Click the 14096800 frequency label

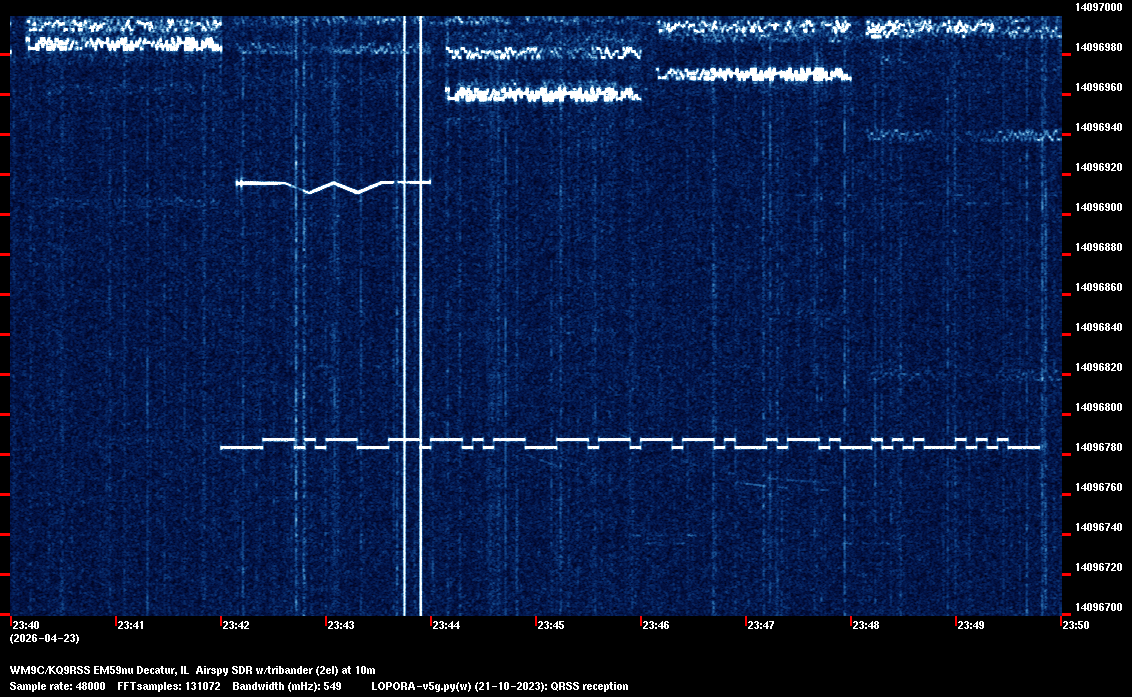[x=1097, y=407]
